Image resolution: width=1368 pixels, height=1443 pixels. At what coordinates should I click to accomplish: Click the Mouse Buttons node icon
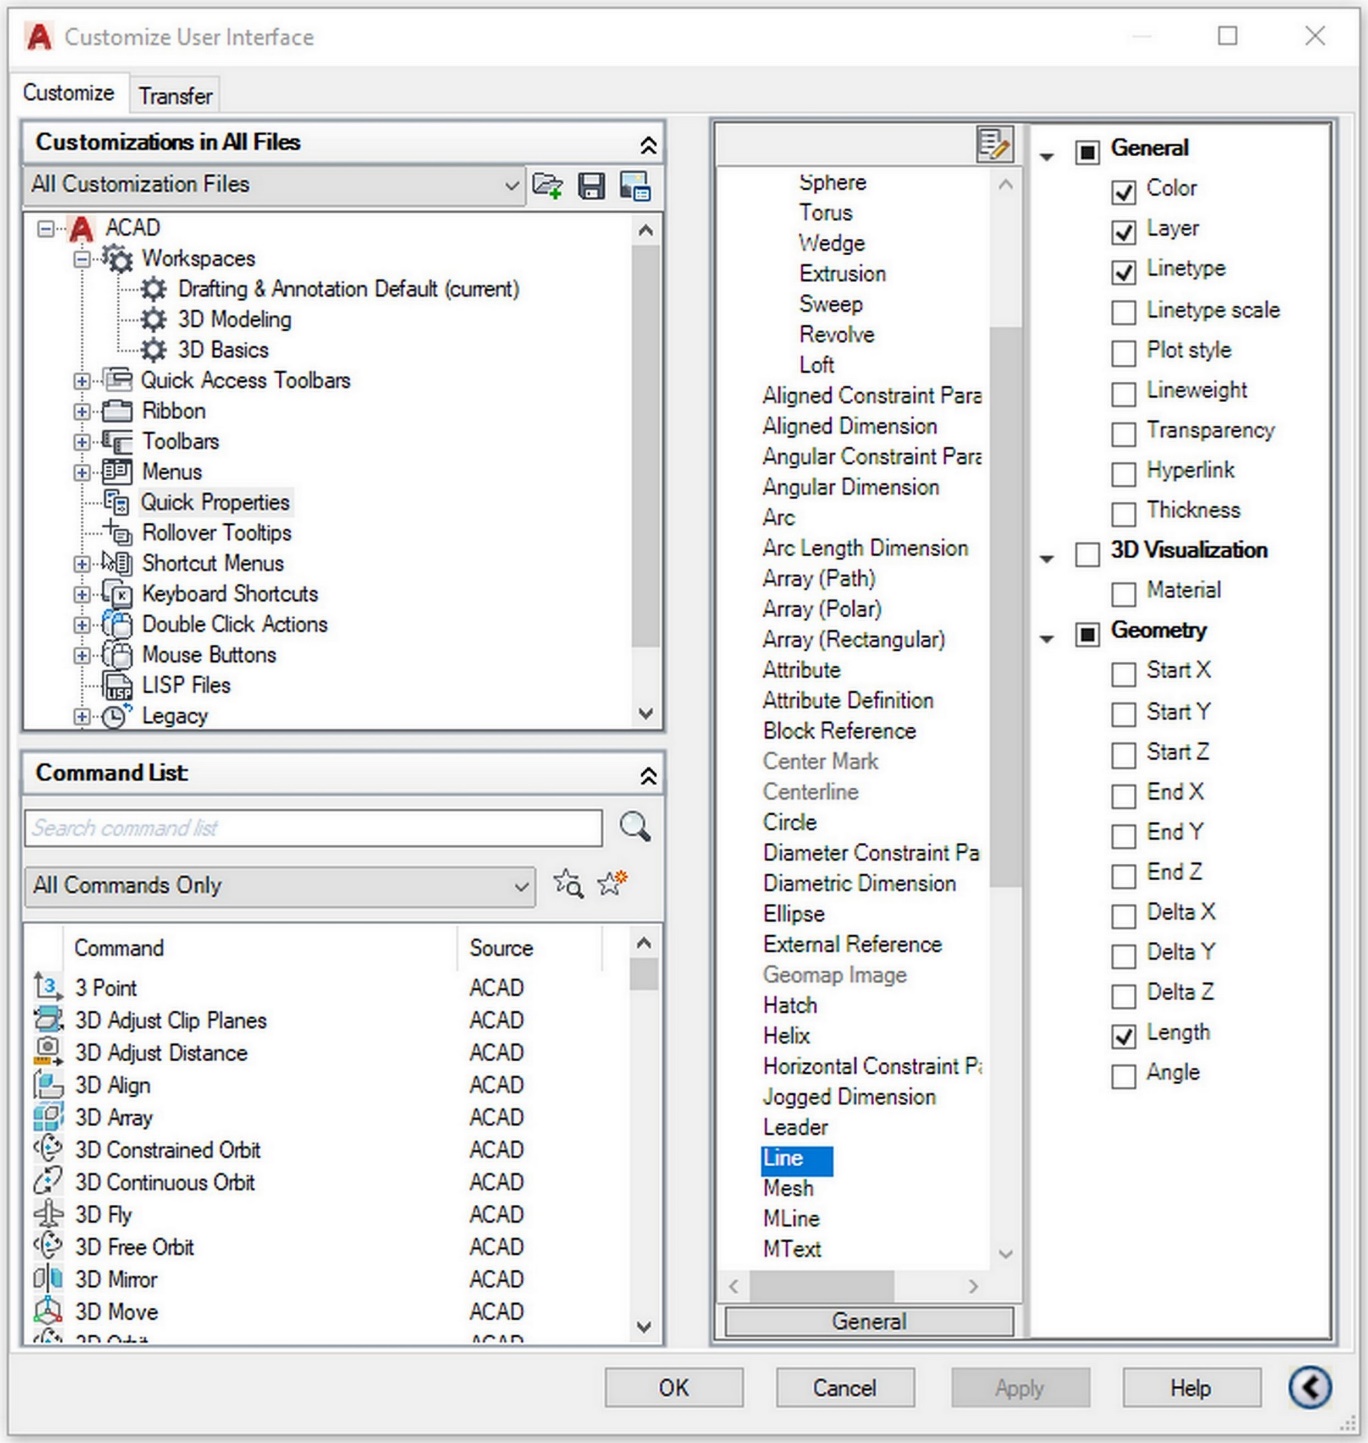click(x=118, y=655)
